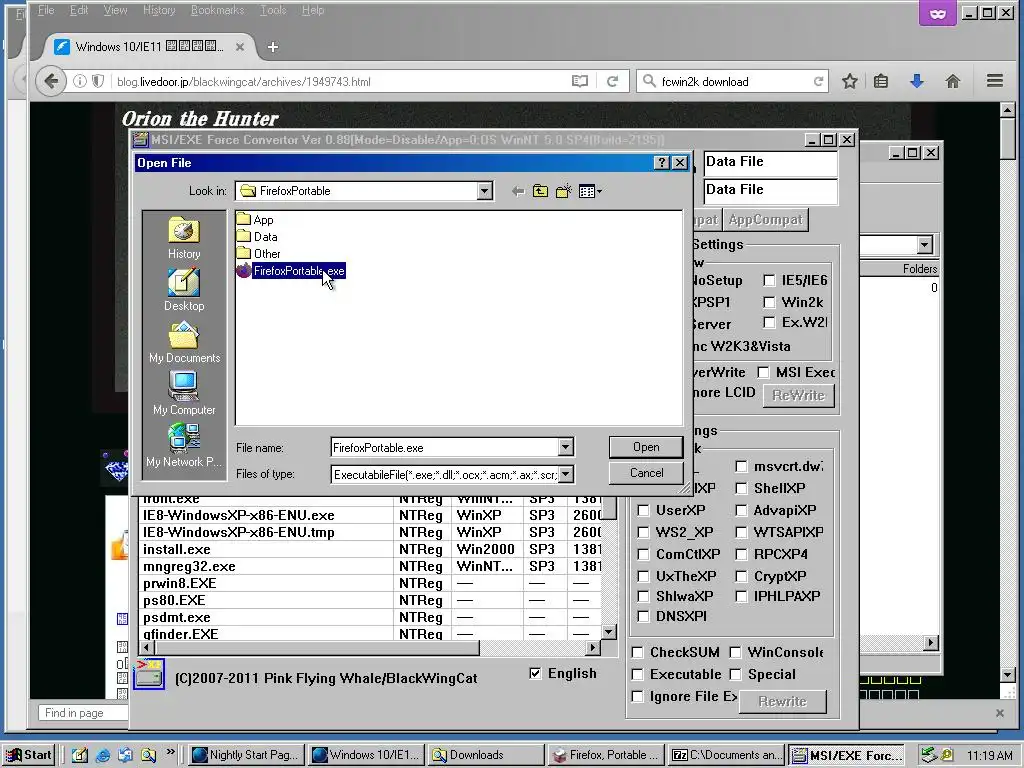1024x768 pixels.
Task: Enable the IE5/IE6 checkbox
Action: point(769,280)
